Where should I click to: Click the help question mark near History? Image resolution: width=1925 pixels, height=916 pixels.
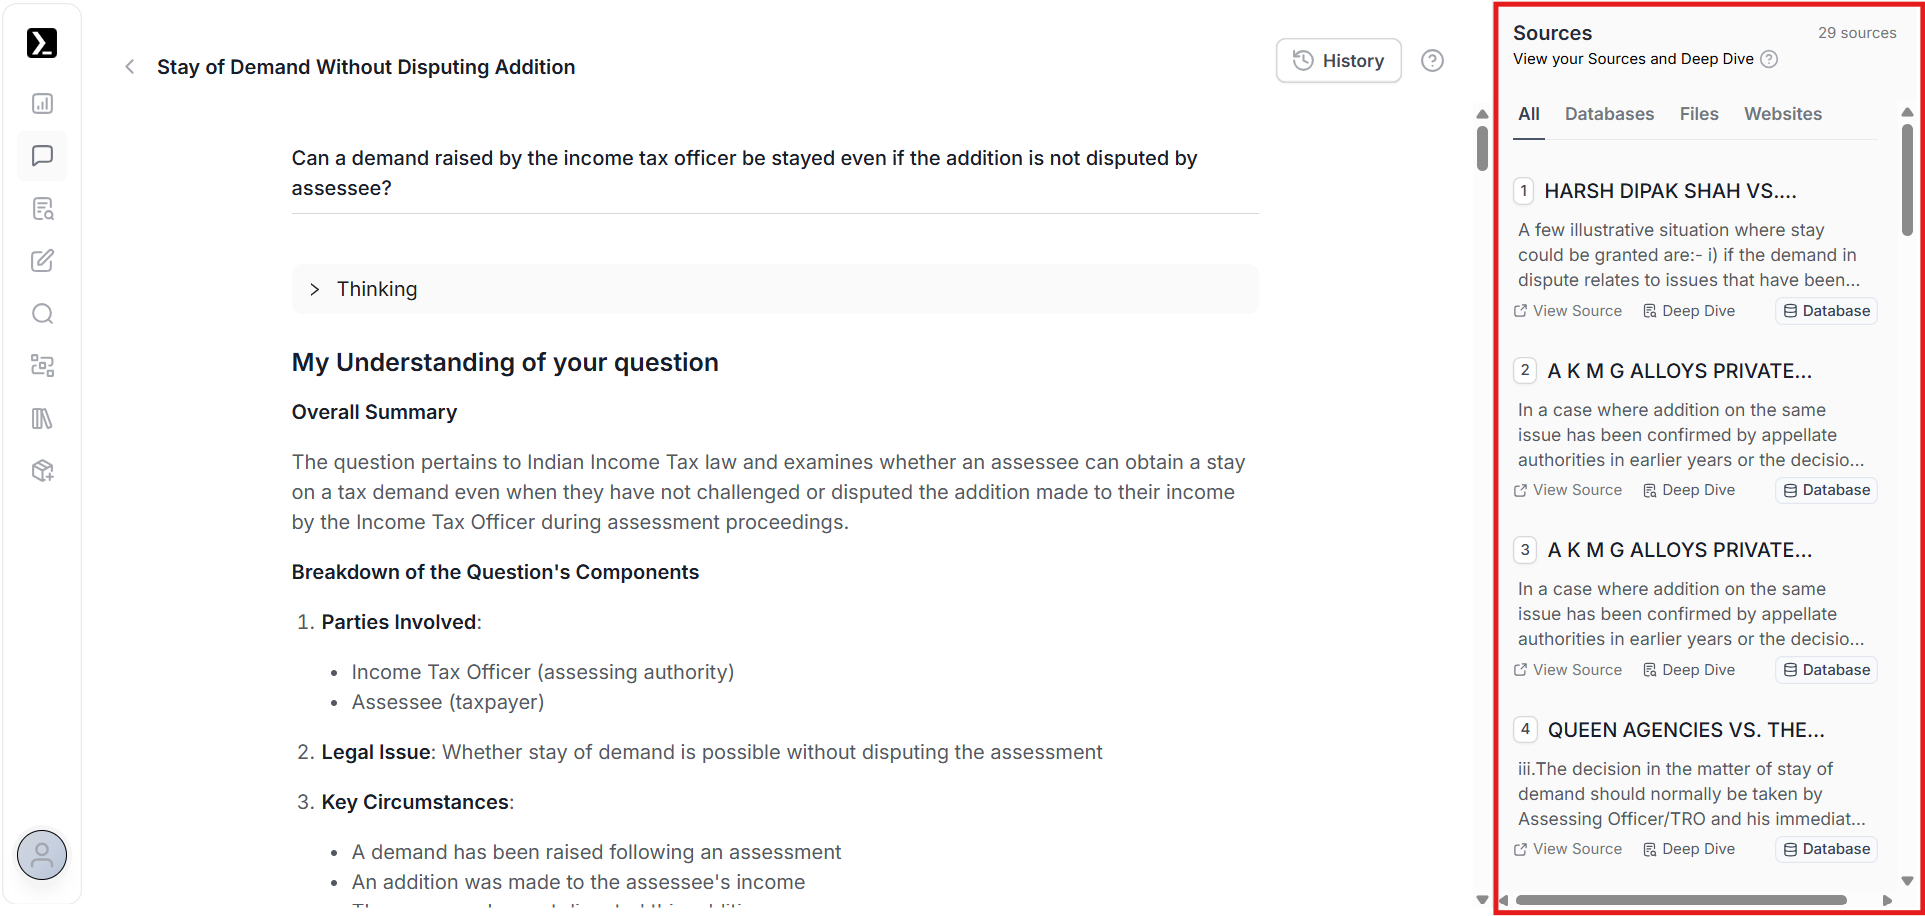[1432, 61]
